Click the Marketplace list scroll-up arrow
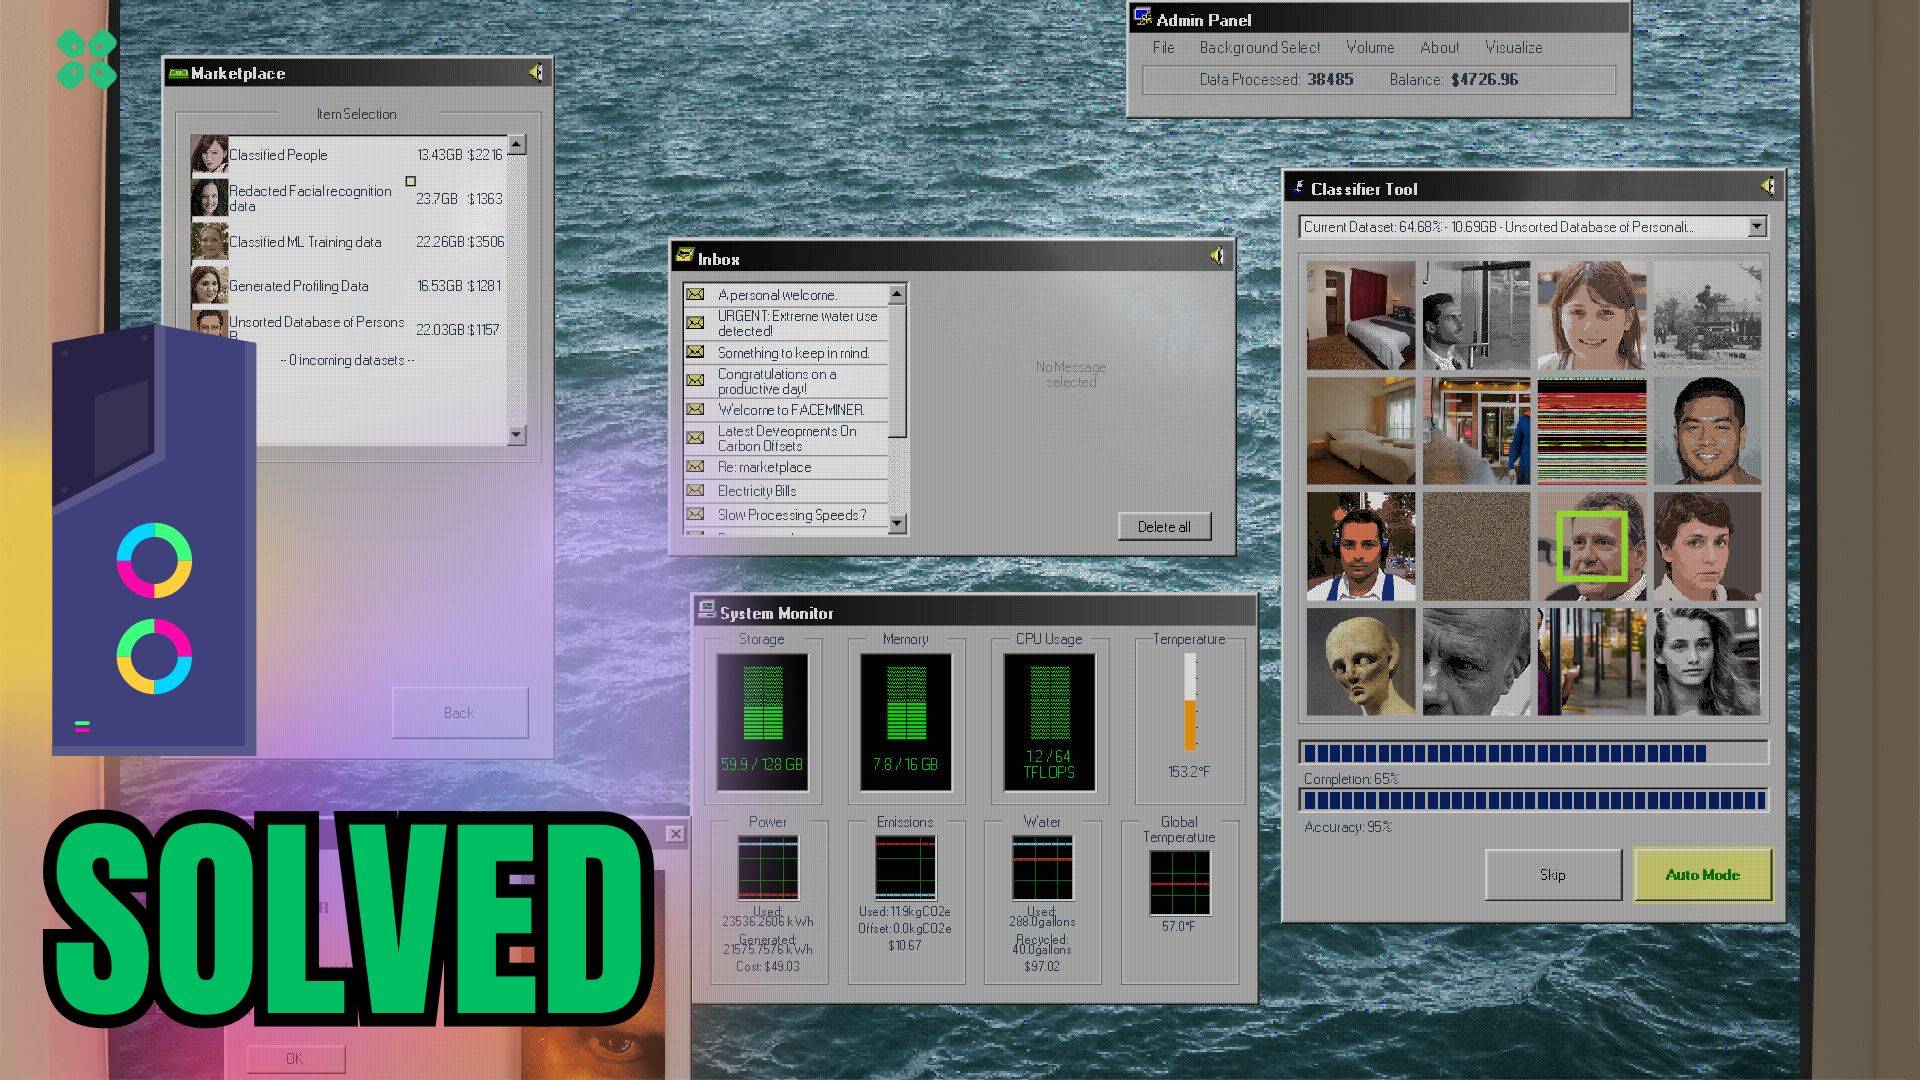Image resolution: width=1920 pixels, height=1080 pixels. pos(516,145)
